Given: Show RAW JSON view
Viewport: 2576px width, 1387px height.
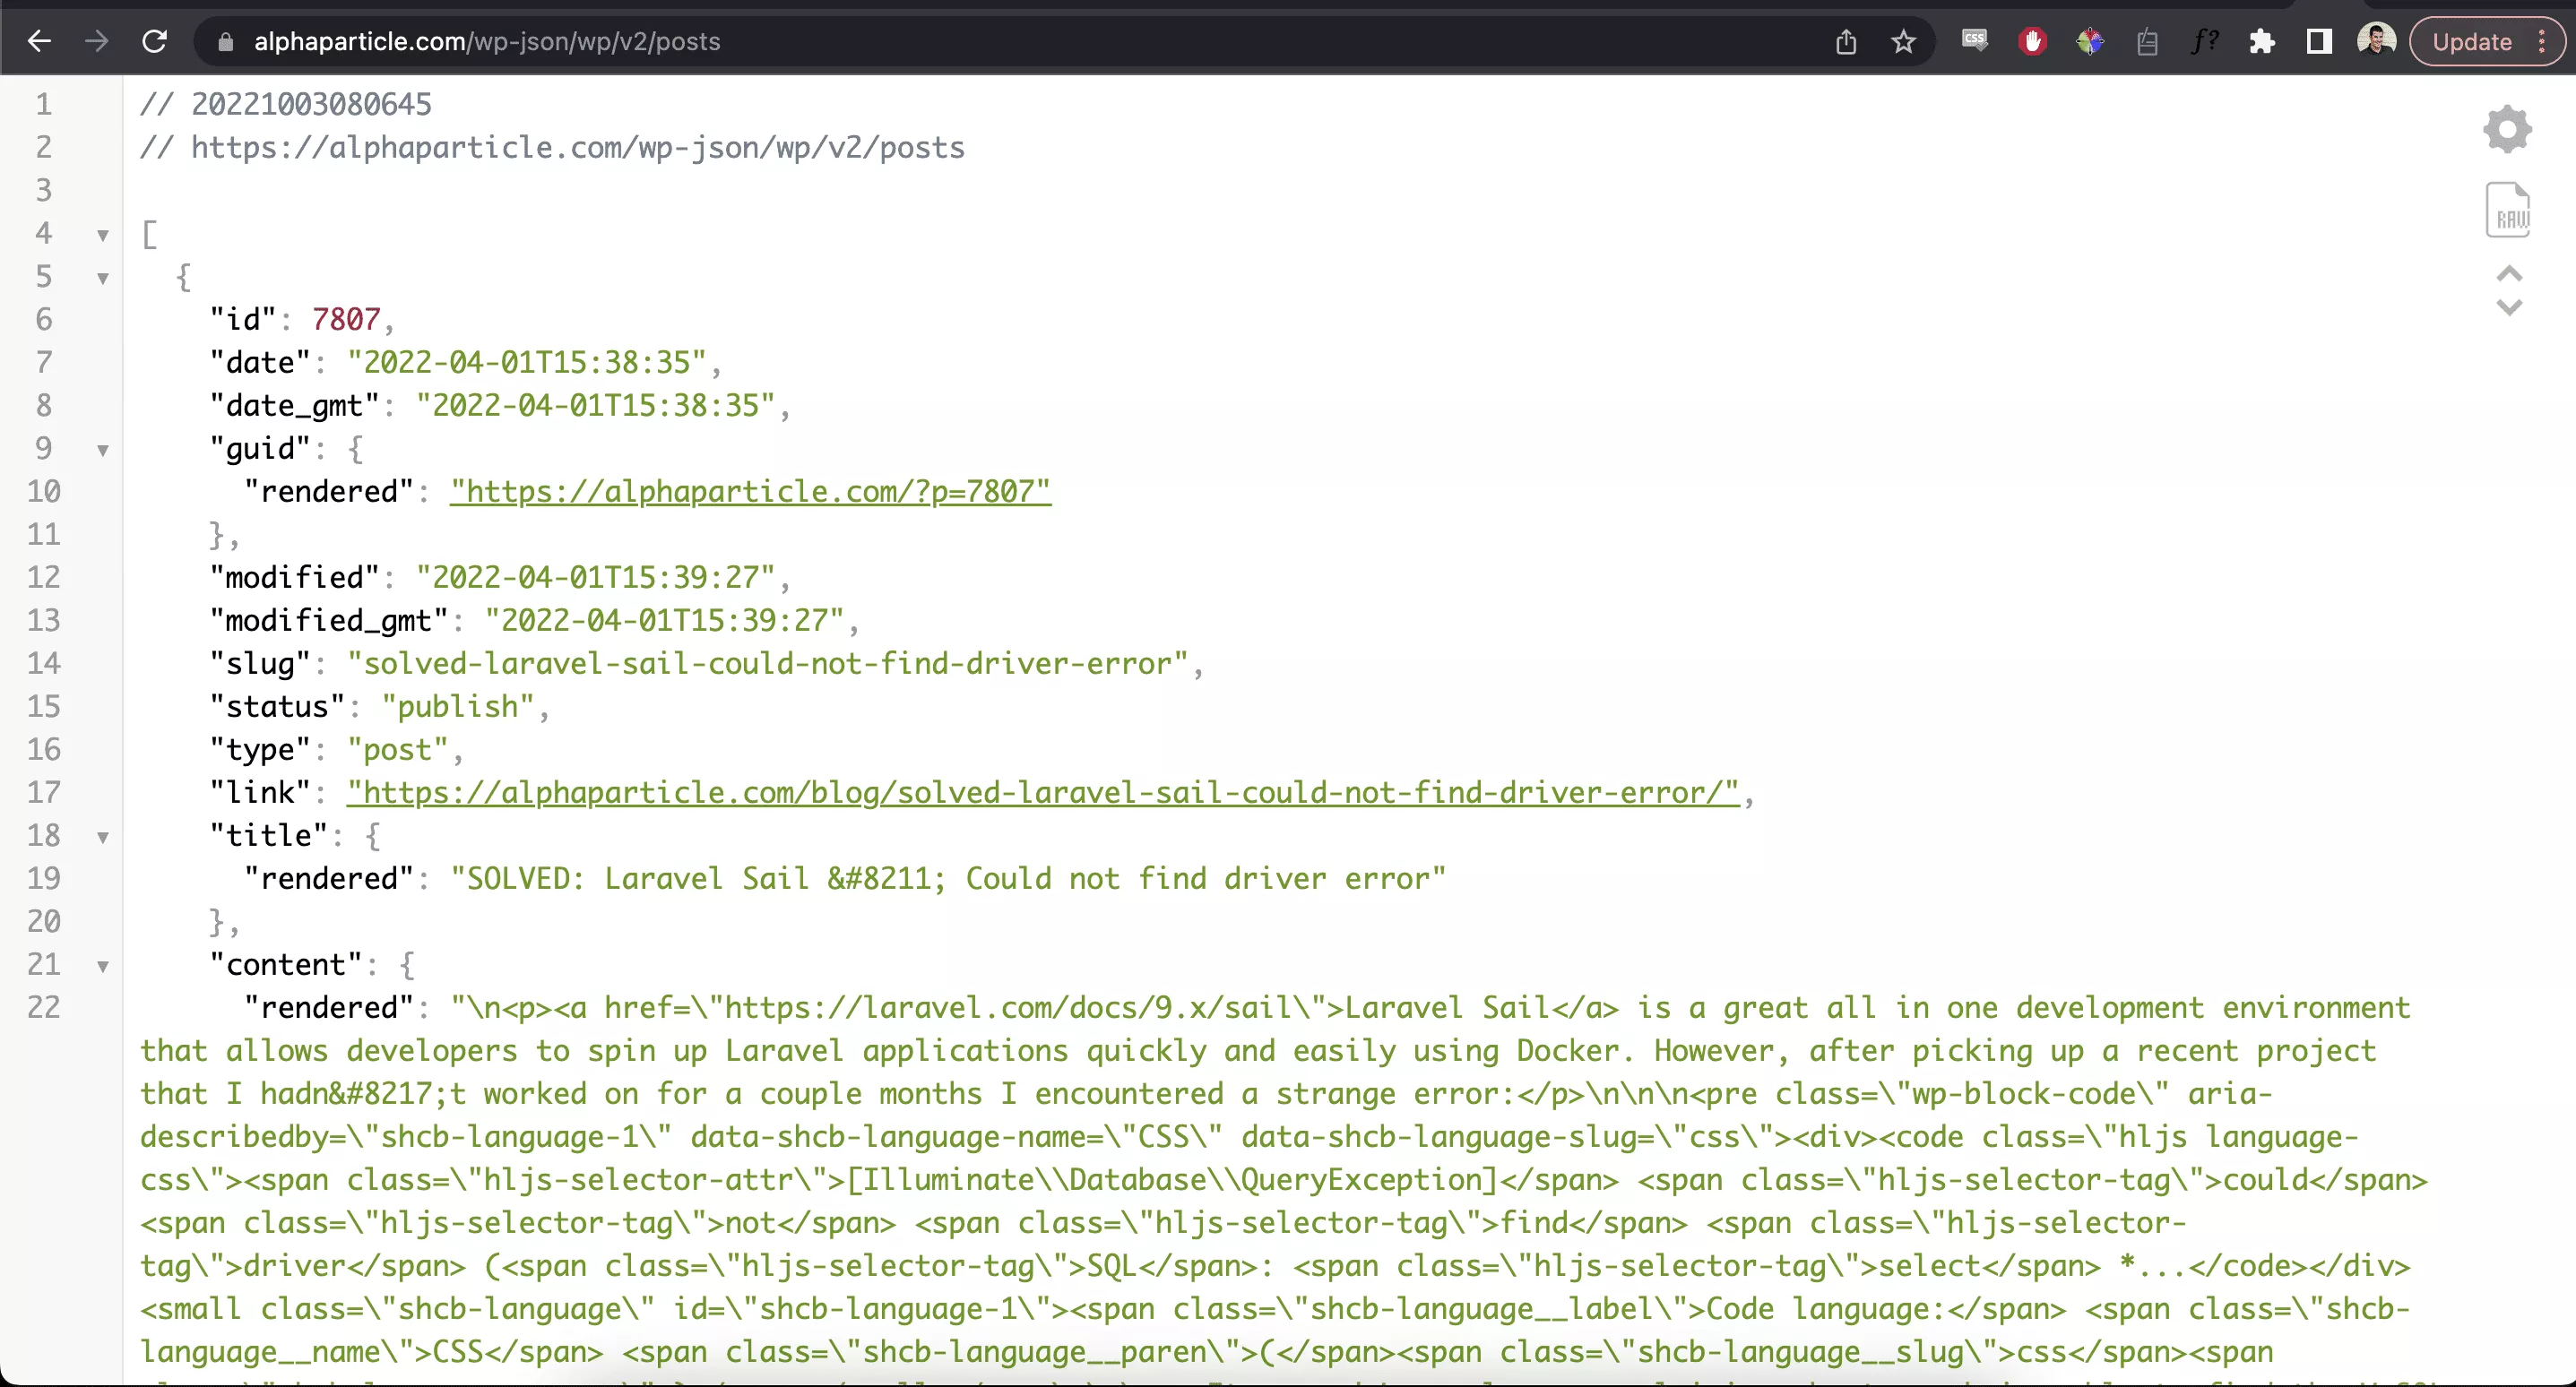Looking at the screenshot, I should [x=2508, y=210].
